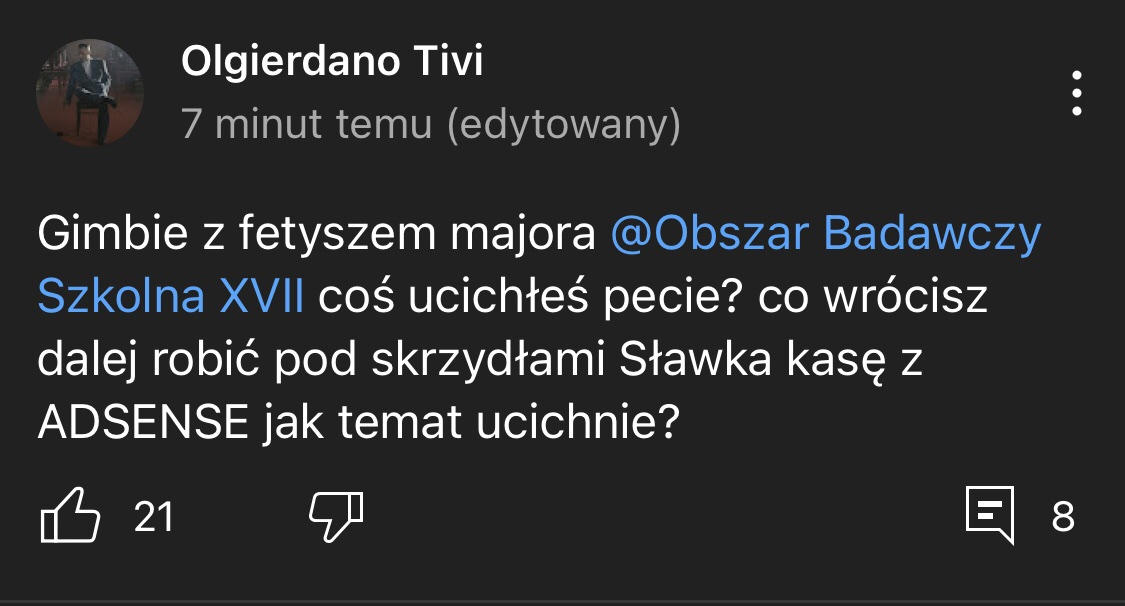Click "Gimbie z fetyszem majora" text
This screenshot has height=606, width=1125.
pyautogui.click(x=318, y=236)
